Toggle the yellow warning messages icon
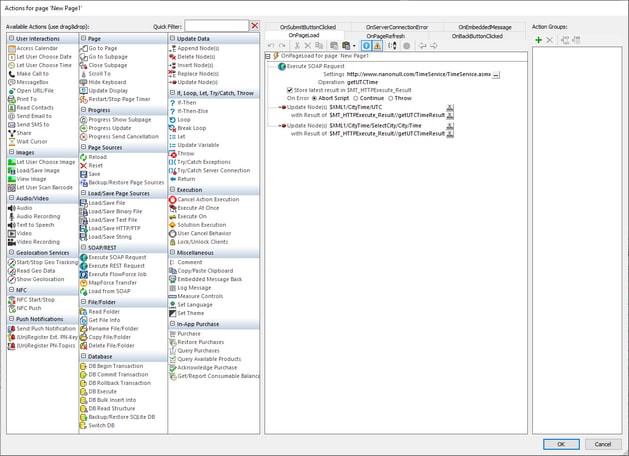Viewport: 629px width, 456px height. click(x=377, y=46)
